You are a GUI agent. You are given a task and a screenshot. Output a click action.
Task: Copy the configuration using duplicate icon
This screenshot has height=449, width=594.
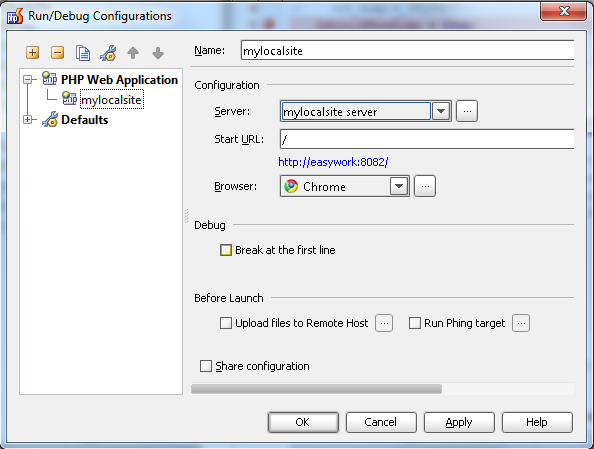pos(83,53)
